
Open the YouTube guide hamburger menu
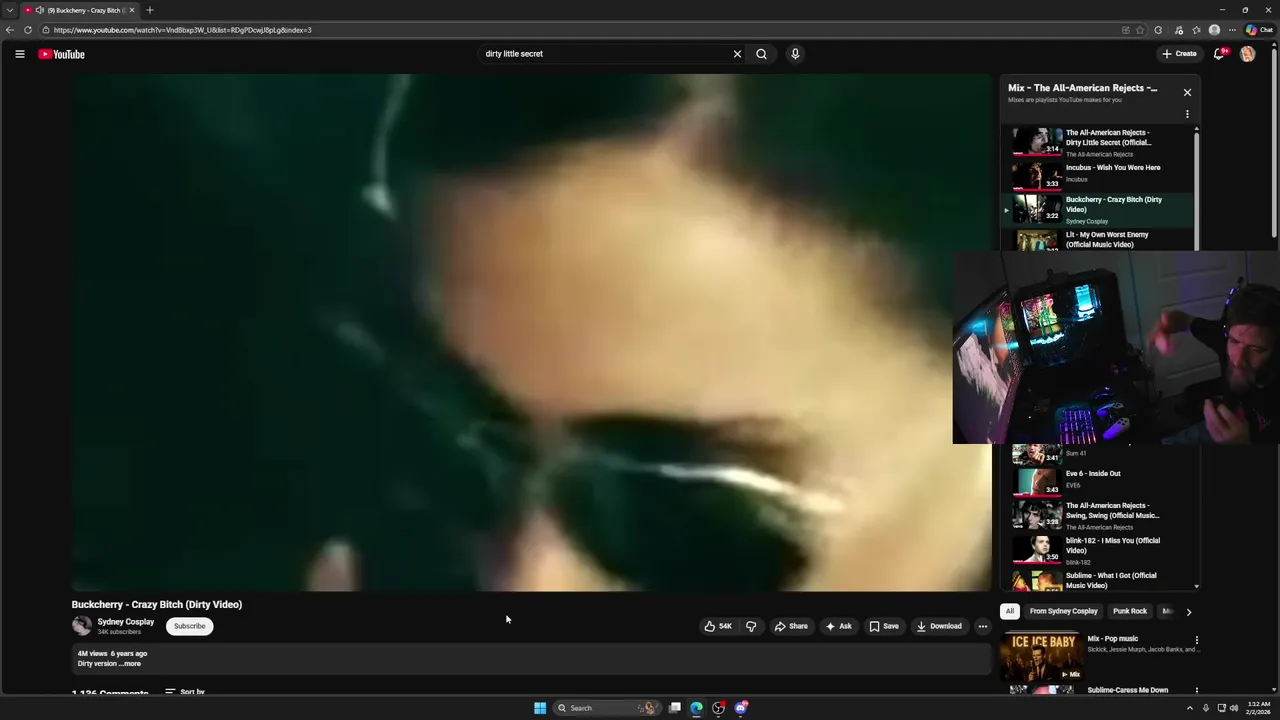click(19, 54)
